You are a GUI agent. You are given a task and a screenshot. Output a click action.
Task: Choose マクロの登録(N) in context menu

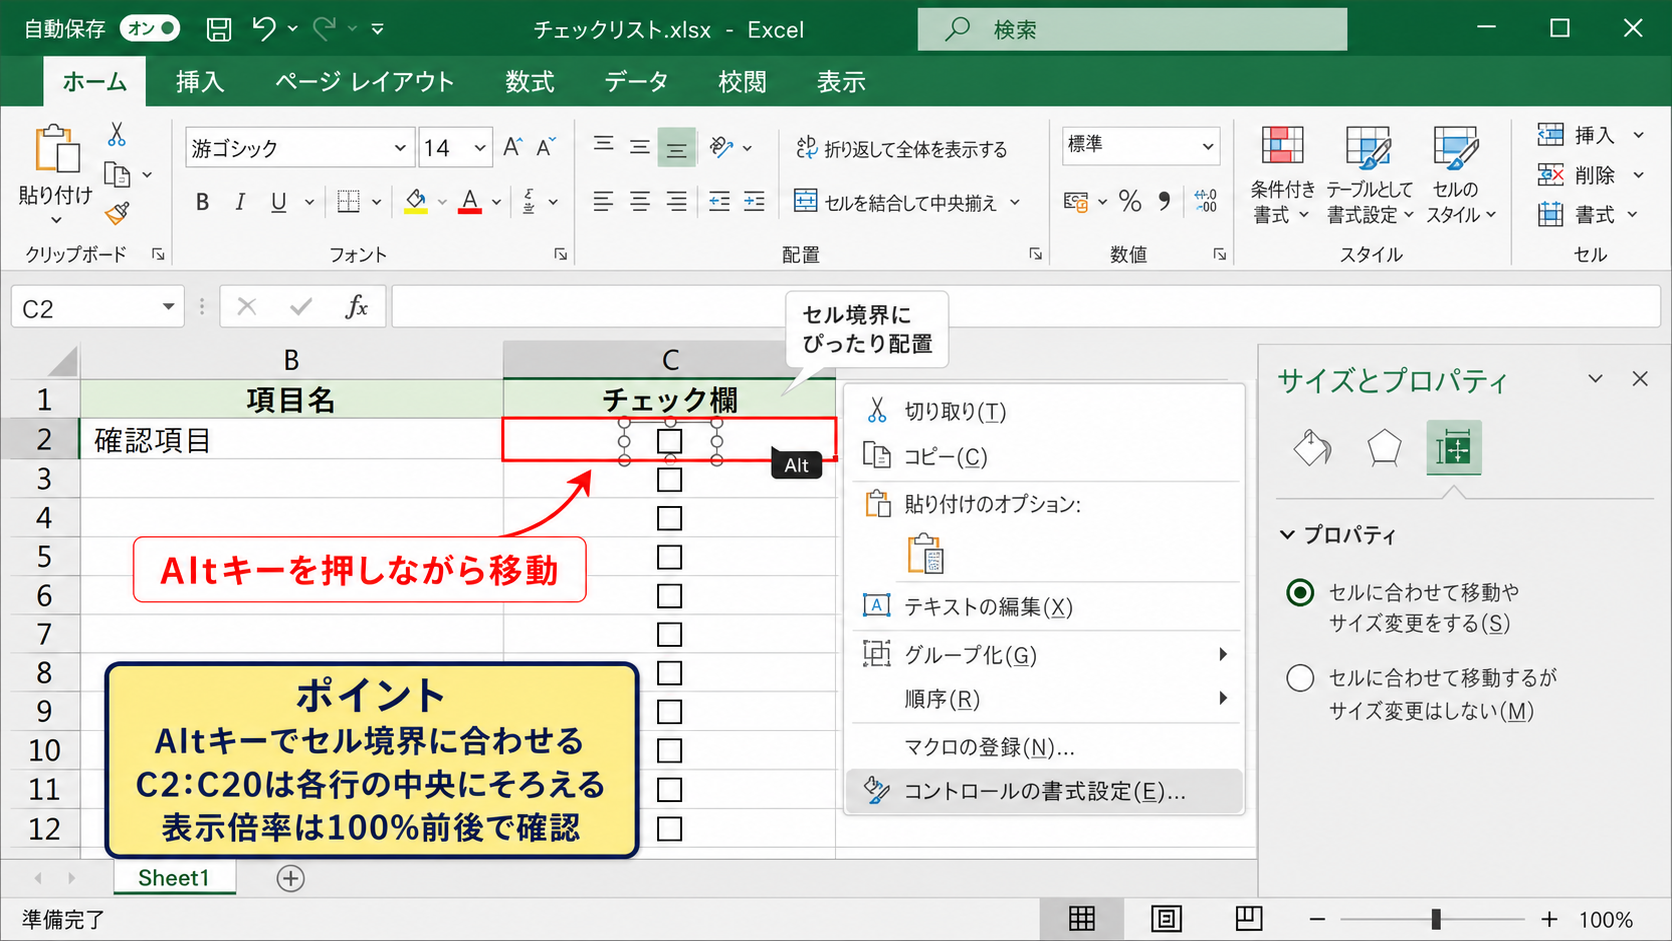(x=1045, y=747)
